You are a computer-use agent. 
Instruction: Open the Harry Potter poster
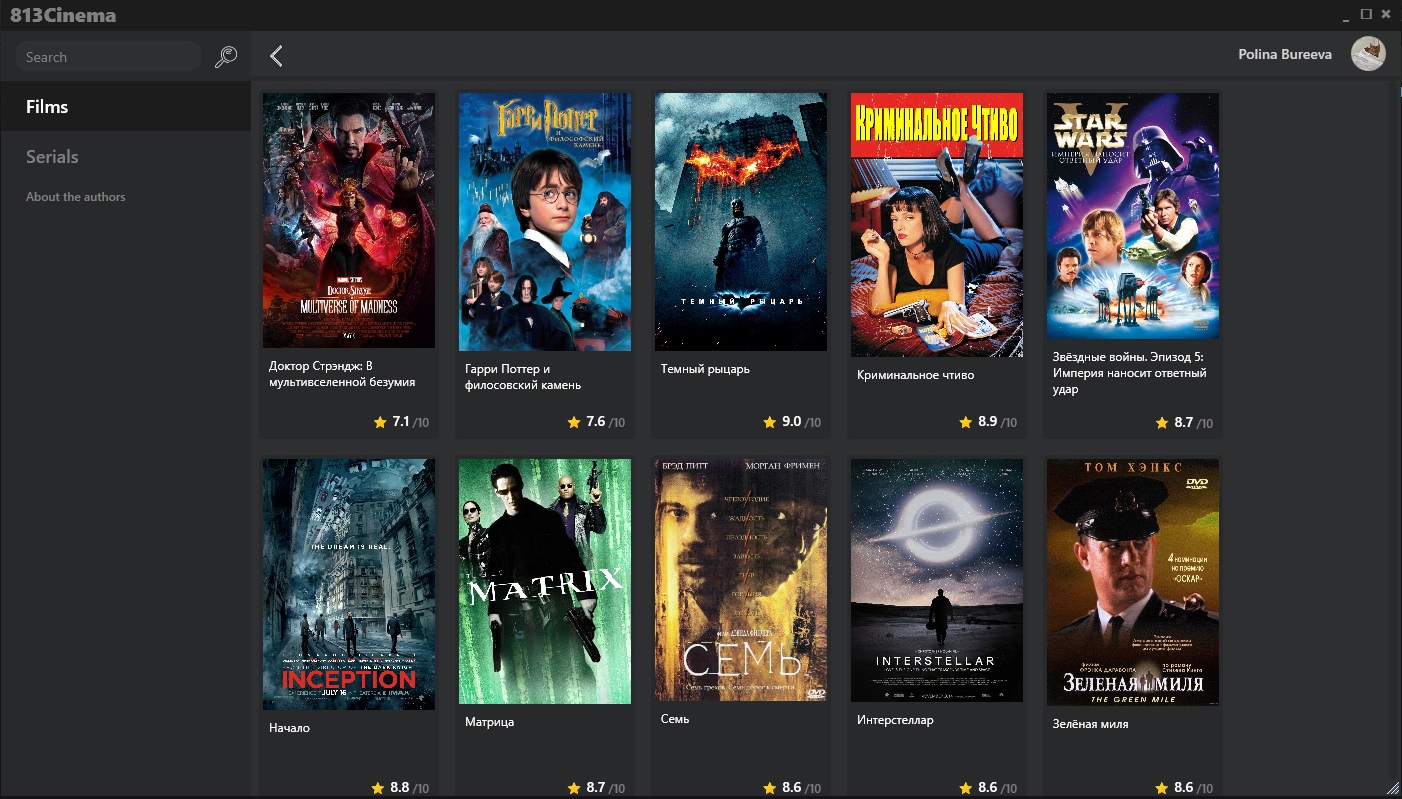545,222
